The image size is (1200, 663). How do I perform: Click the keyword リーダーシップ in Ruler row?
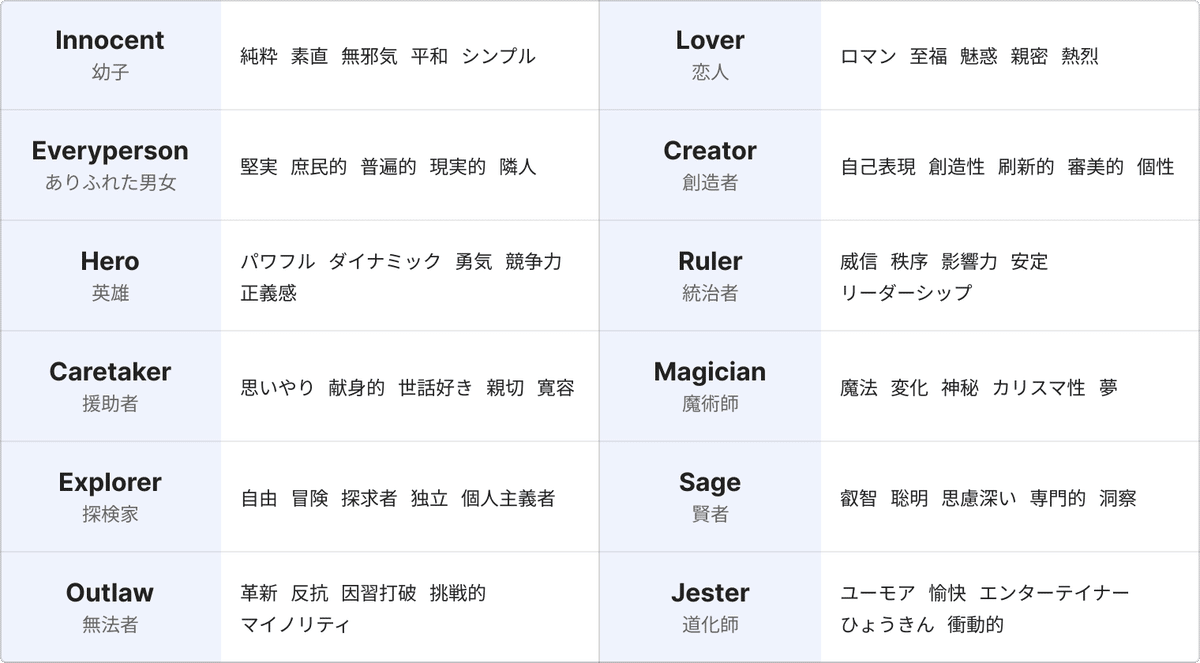906,293
